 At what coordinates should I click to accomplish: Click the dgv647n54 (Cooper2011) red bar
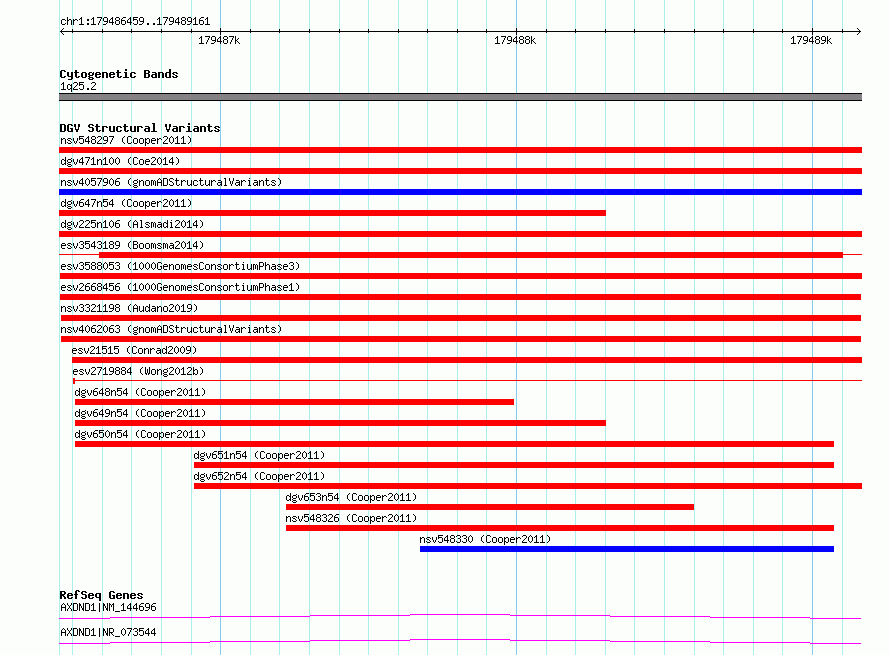pos(333,213)
